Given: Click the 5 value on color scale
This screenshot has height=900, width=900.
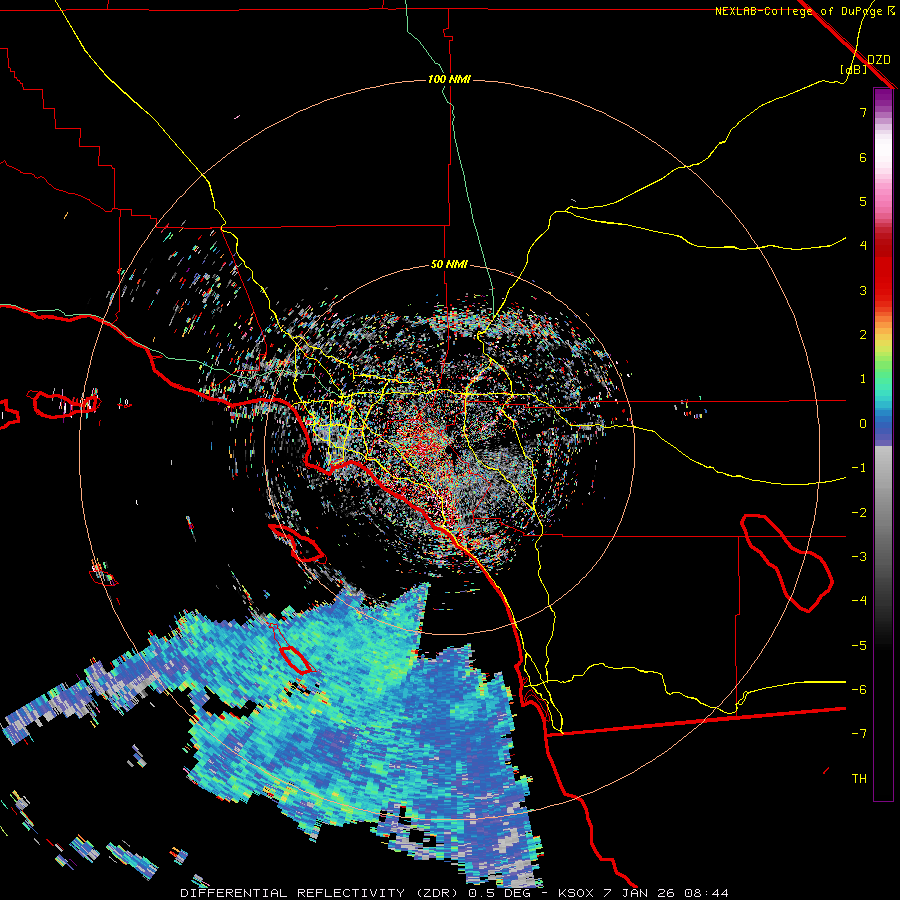Looking at the screenshot, I should point(863,201).
